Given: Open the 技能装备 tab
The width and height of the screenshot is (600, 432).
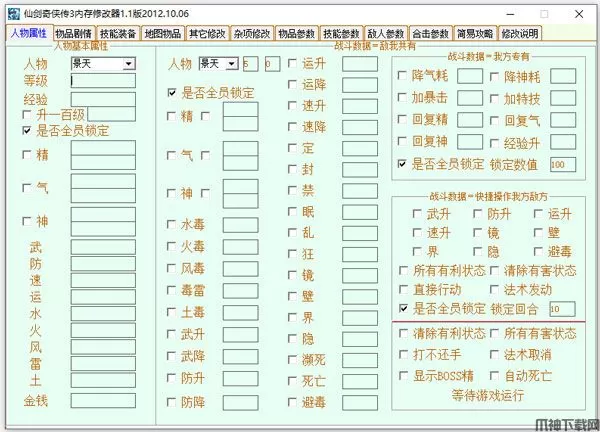Looking at the screenshot, I should click(118, 34).
